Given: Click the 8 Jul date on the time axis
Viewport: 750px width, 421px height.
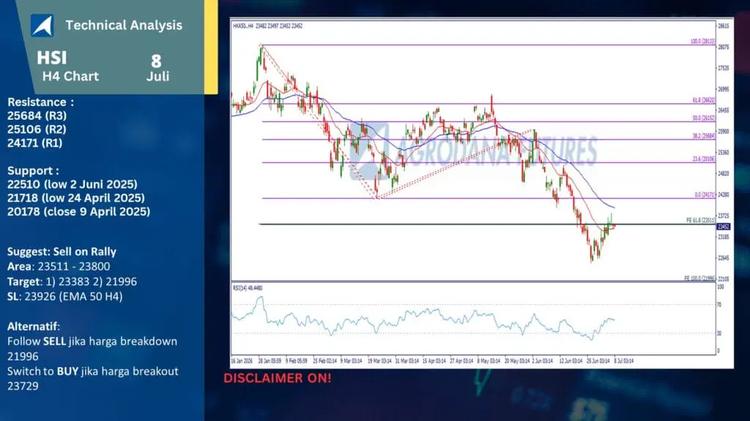Looking at the screenshot, I should pyautogui.click(x=624, y=361).
